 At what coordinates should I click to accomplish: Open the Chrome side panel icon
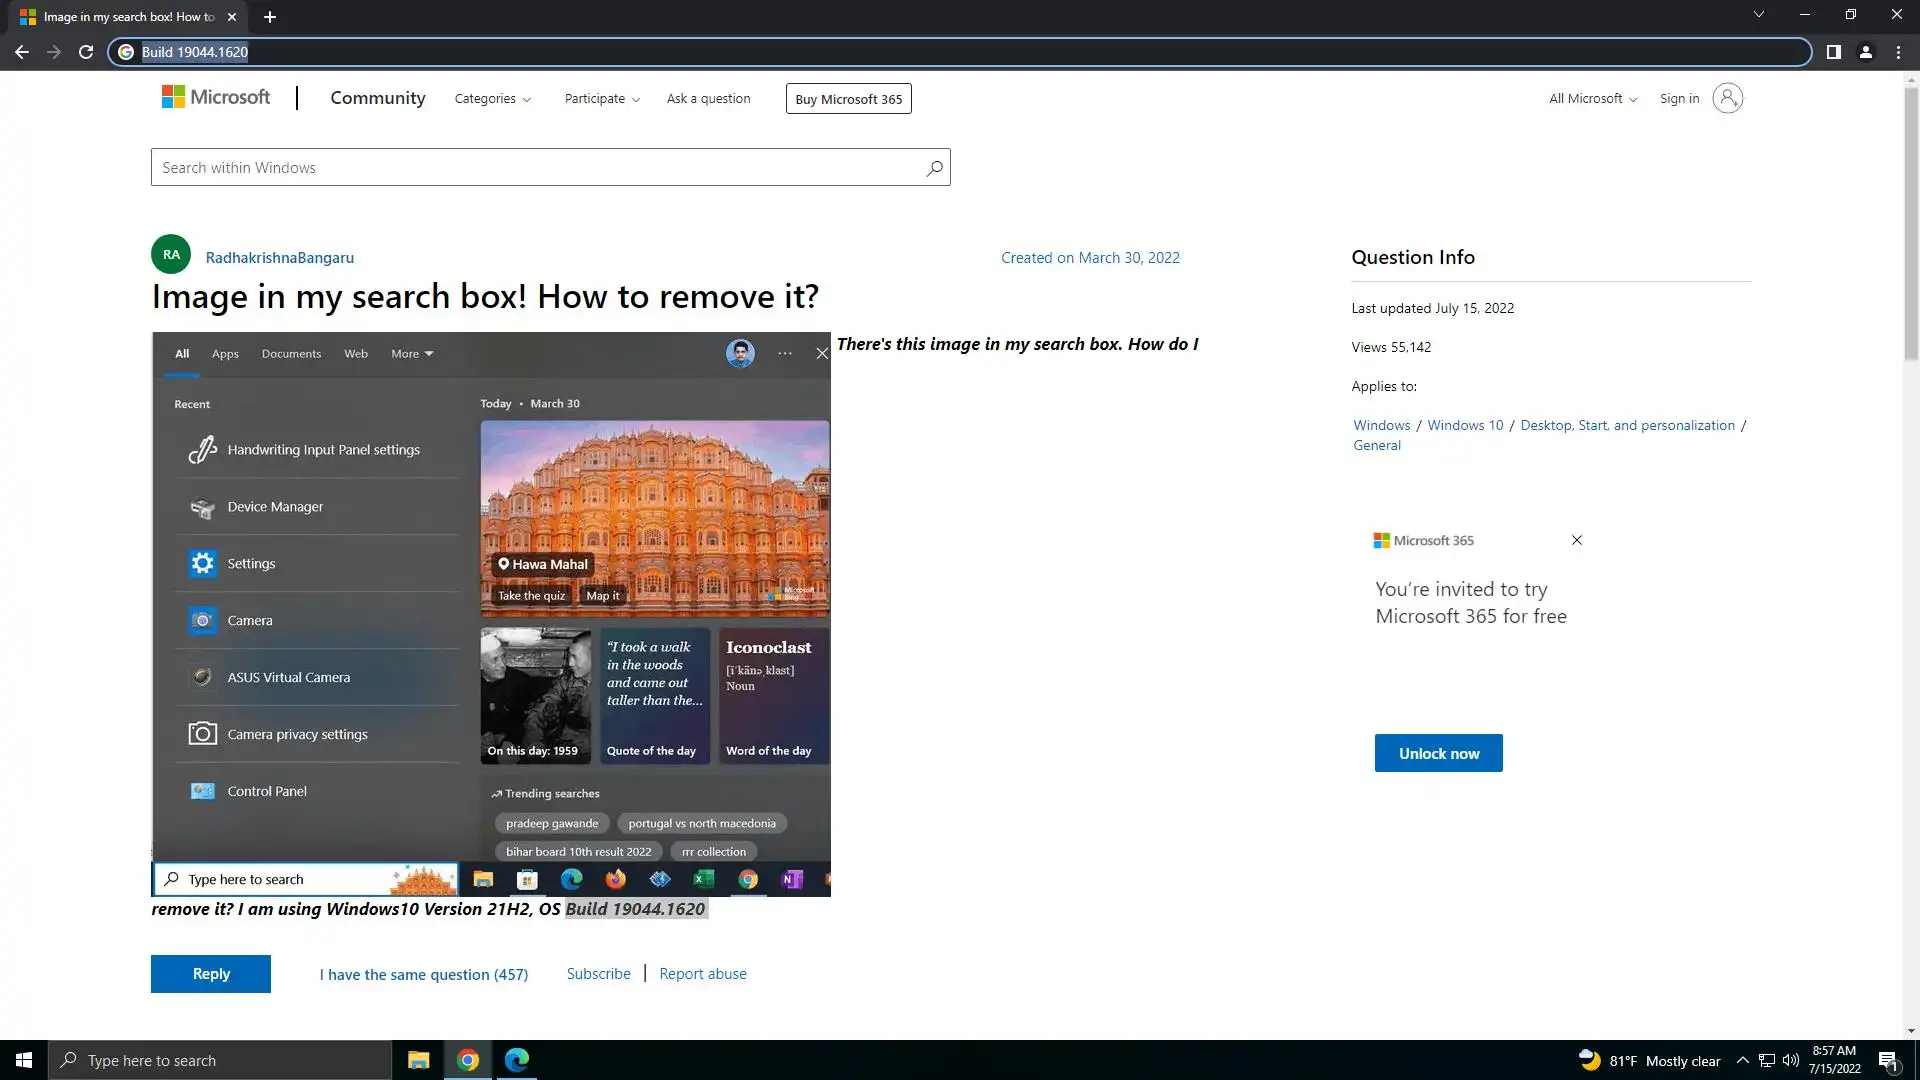click(1833, 52)
